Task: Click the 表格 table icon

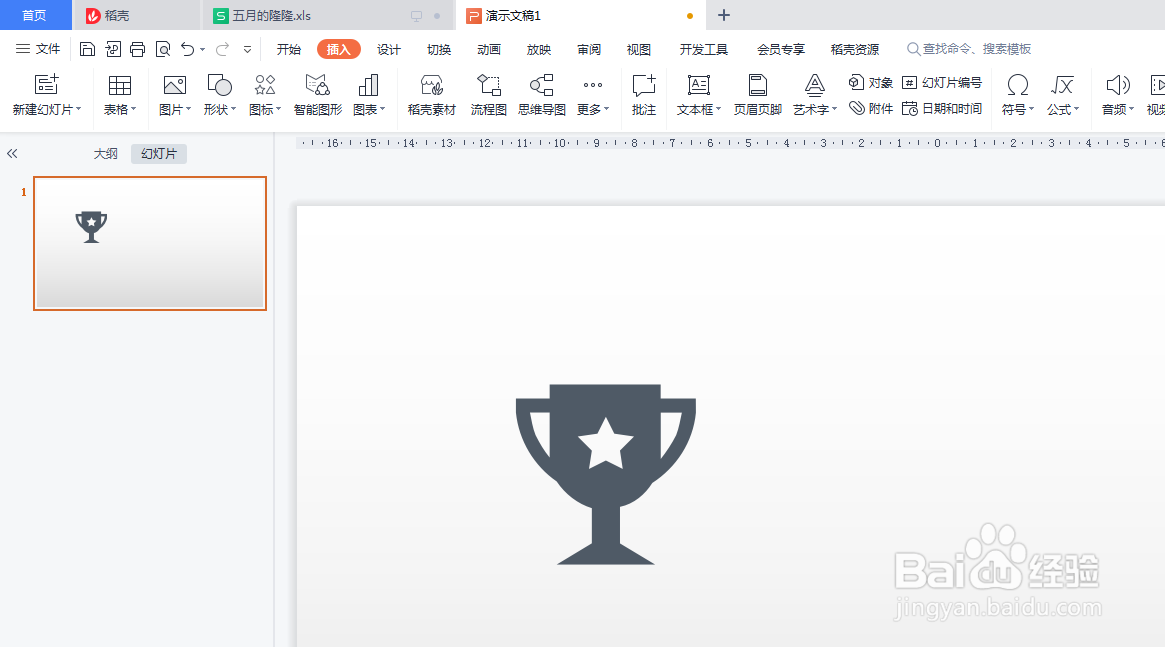Action: click(x=120, y=85)
